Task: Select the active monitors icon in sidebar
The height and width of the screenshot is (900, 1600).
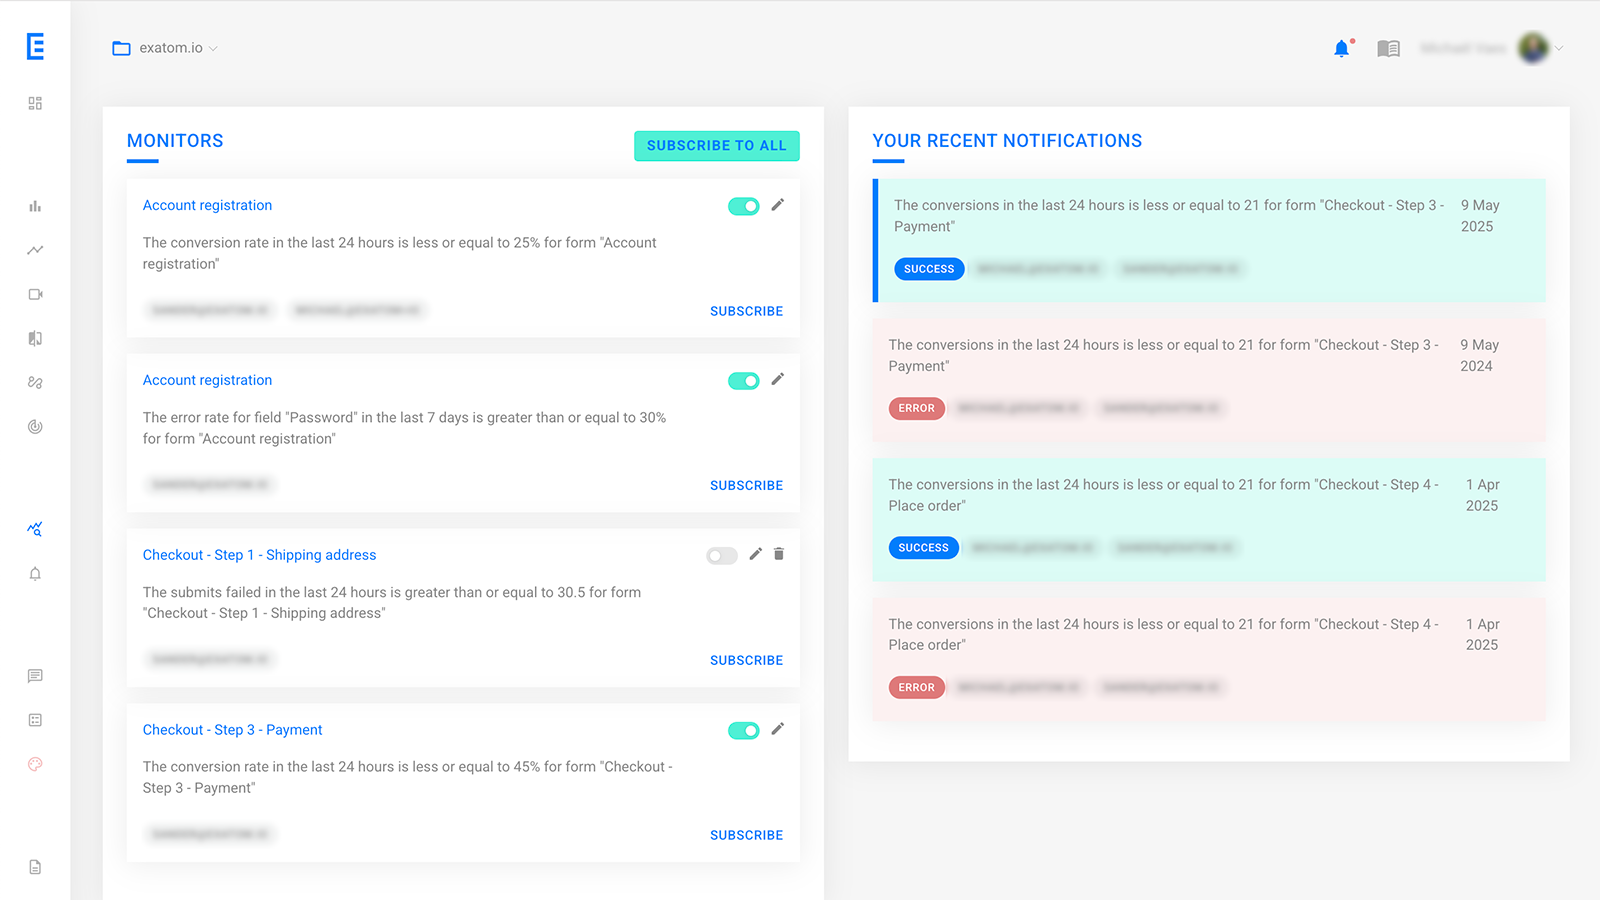Action: pyautogui.click(x=34, y=529)
